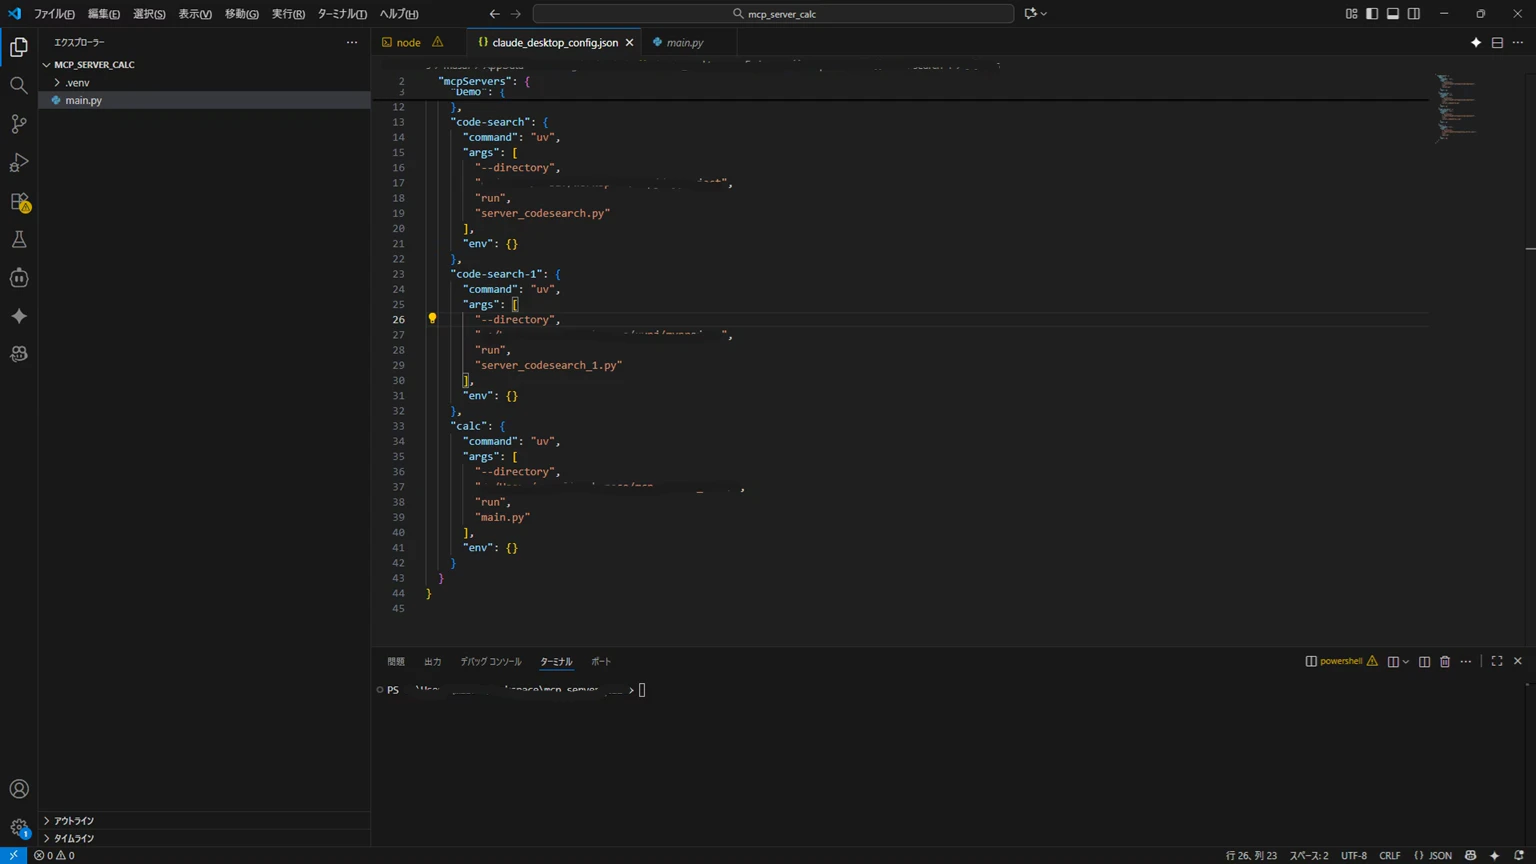Image resolution: width=1536 pixels, height=864 pixels.
Task: Open the chat dropdown arrow in title bar
Action: (x=1044, y=14)
